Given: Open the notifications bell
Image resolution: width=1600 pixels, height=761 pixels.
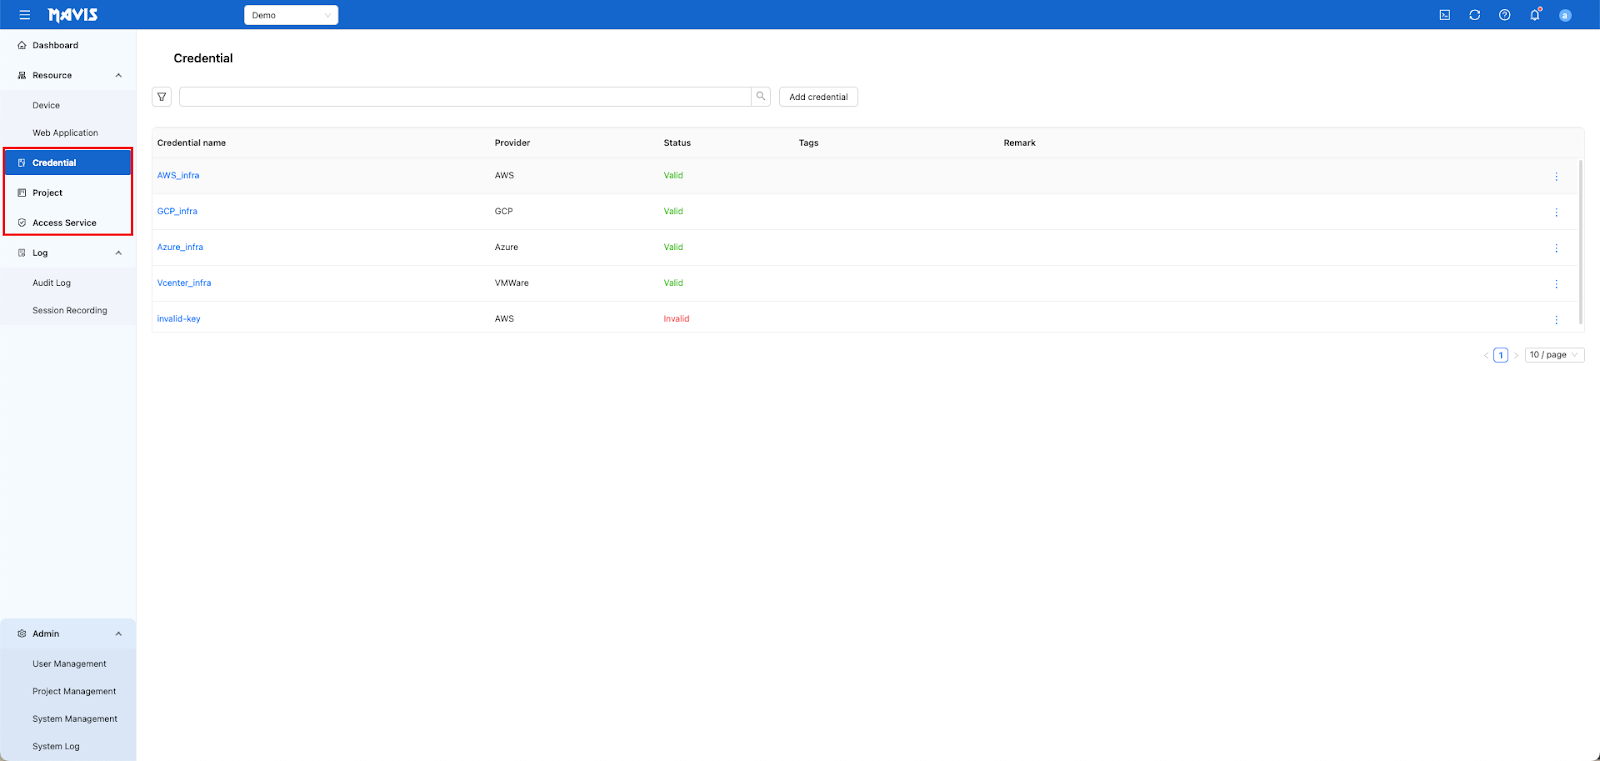Looking at the screenshot, I should 1535,15.
